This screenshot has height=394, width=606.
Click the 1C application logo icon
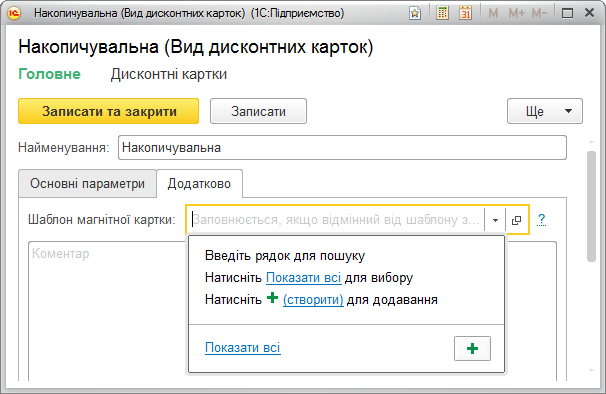tap(14, 13)
